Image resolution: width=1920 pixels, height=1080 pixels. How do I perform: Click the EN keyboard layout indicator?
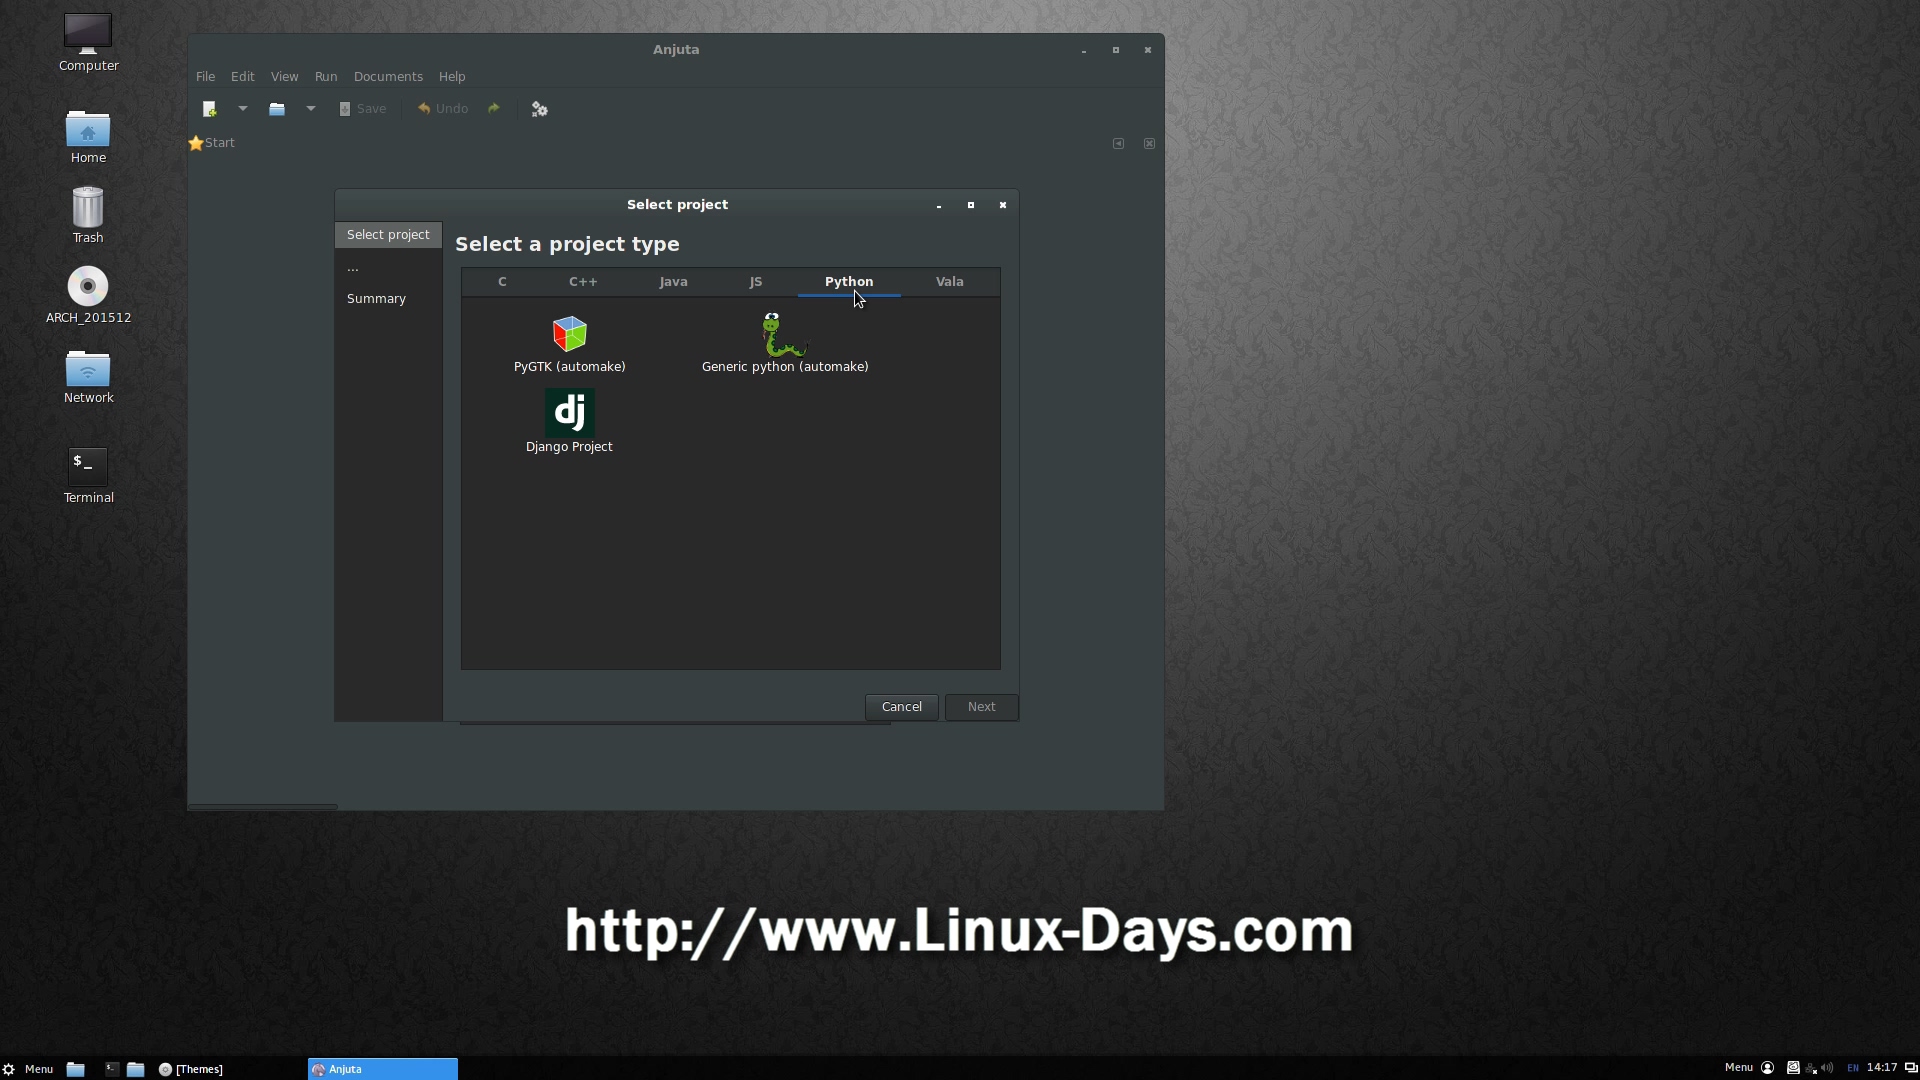coord(1853,1068)
